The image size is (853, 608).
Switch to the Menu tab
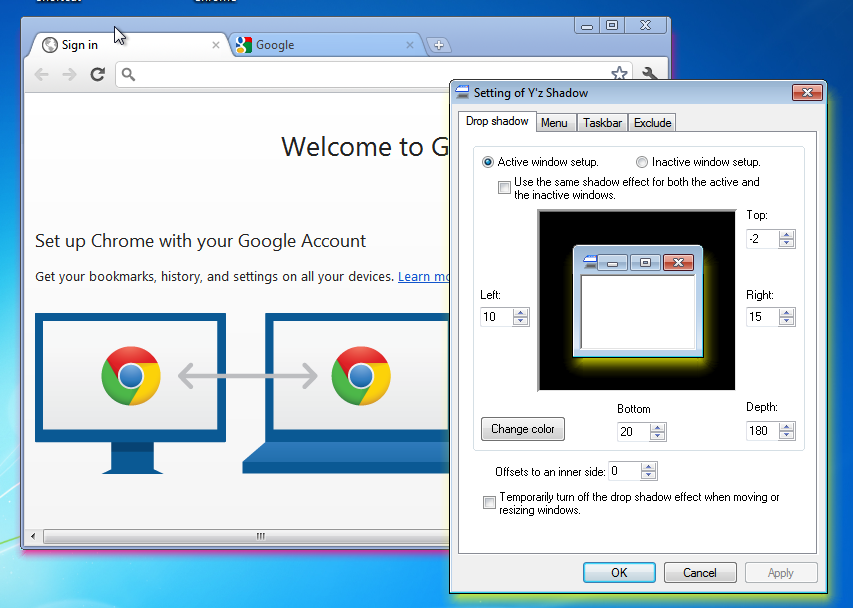click(554, 123)
